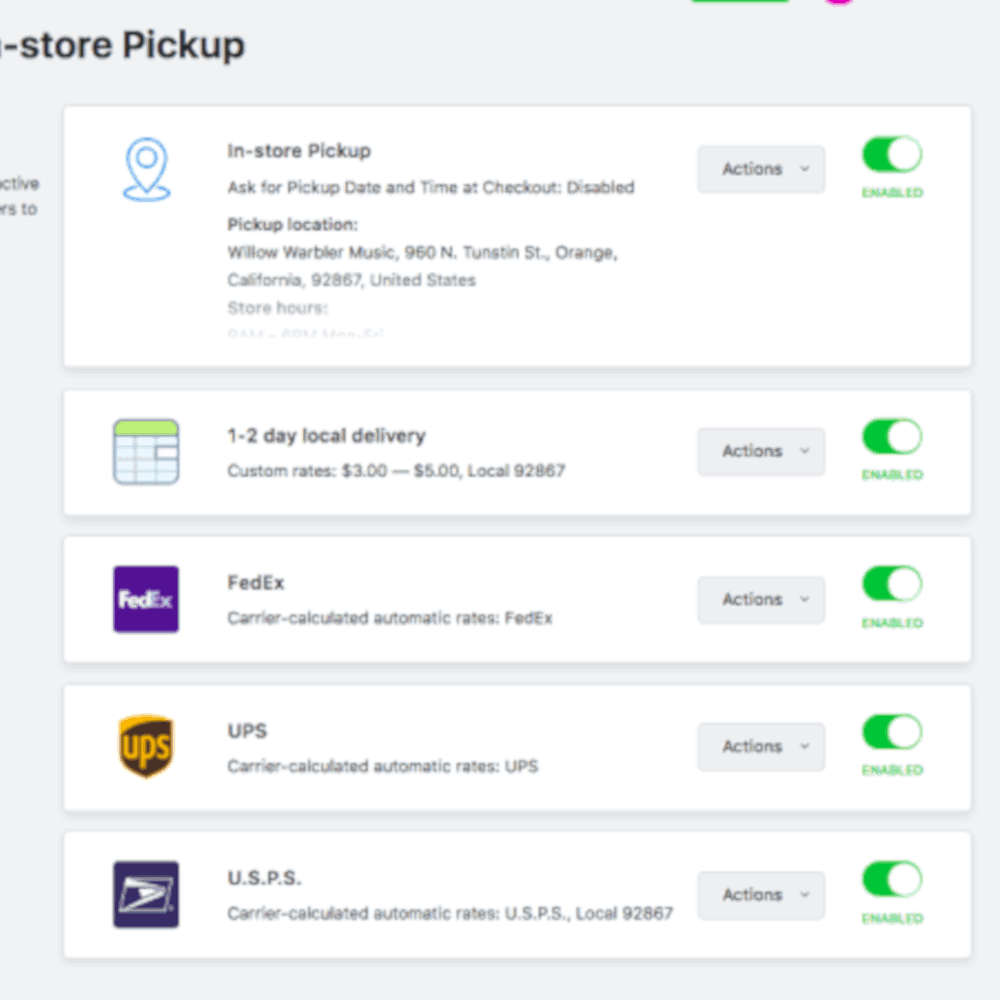Image resolution: width=1000 pixels, height=1000 pixels.
Task: Click the green badge at top of page
Action: (x=739, y=3)
